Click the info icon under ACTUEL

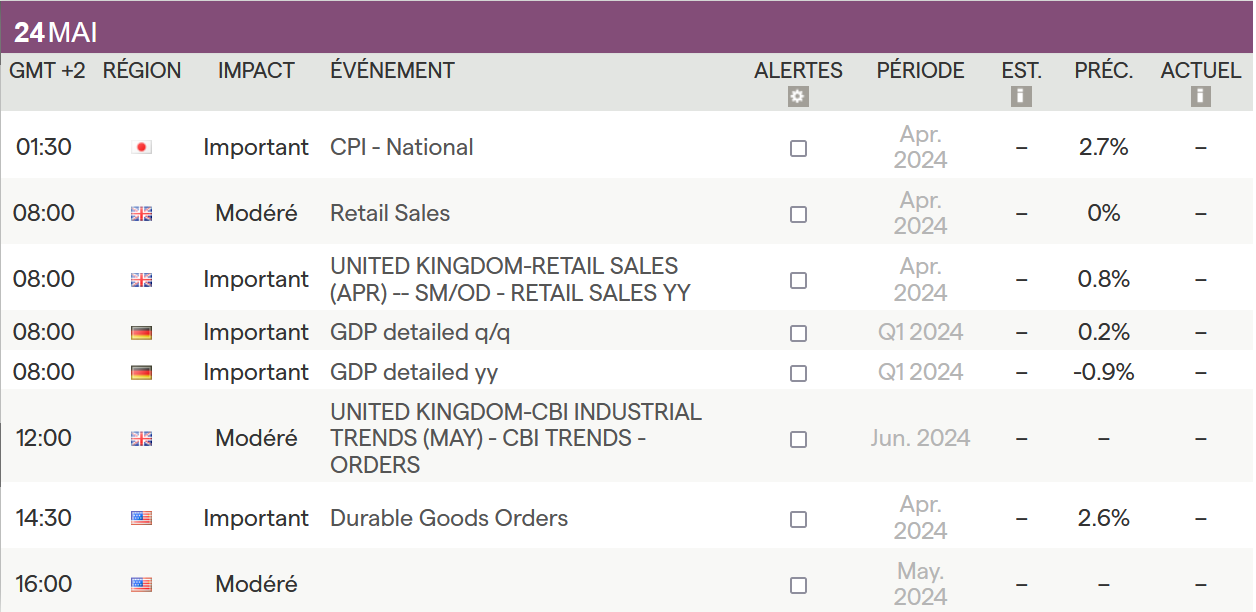(1201, 97)
